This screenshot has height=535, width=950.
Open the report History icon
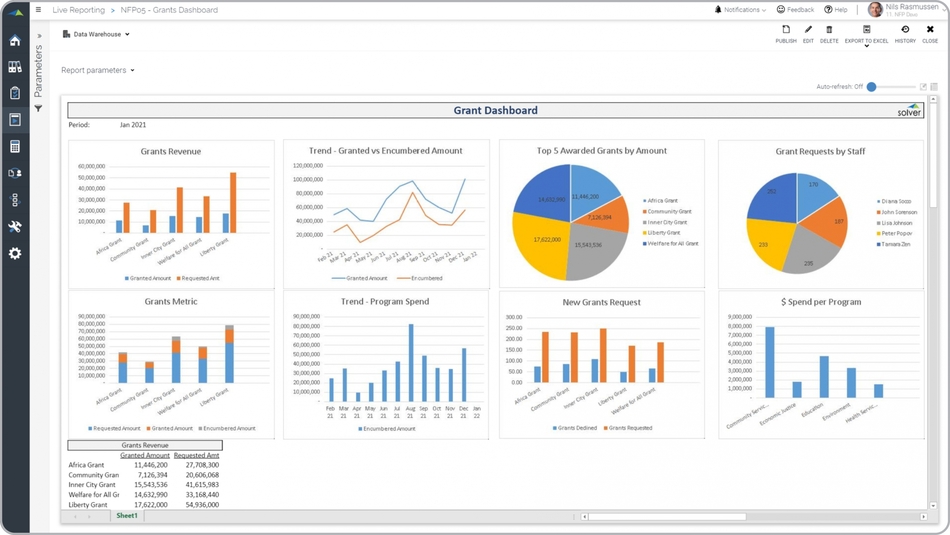(905, 31)
